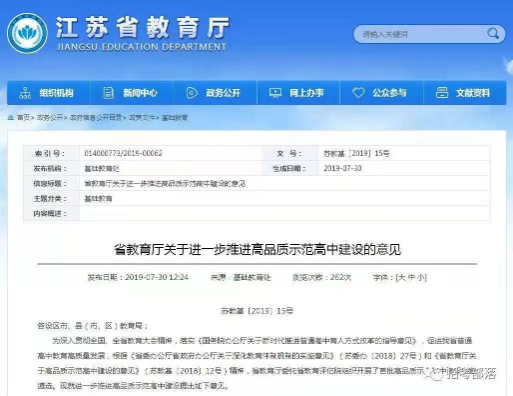Click the breadcrumb home icon
This screenshot has width=513, height=396.
pos(11,117)
